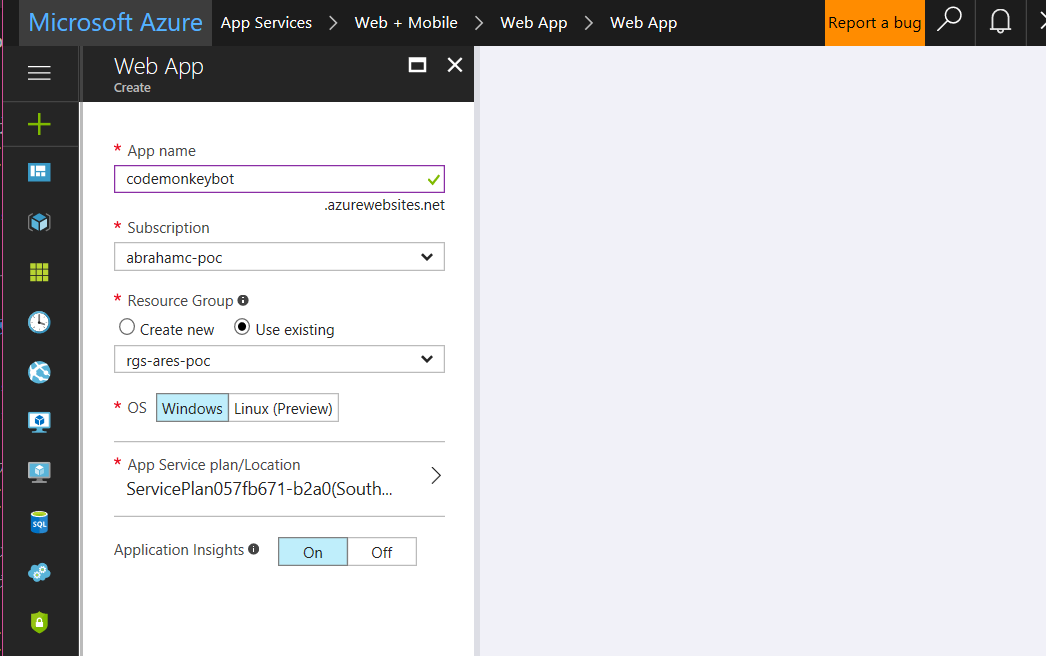1046x656 pixels.
Task: Open the Subscription dropdown
Action: [279, 256]
